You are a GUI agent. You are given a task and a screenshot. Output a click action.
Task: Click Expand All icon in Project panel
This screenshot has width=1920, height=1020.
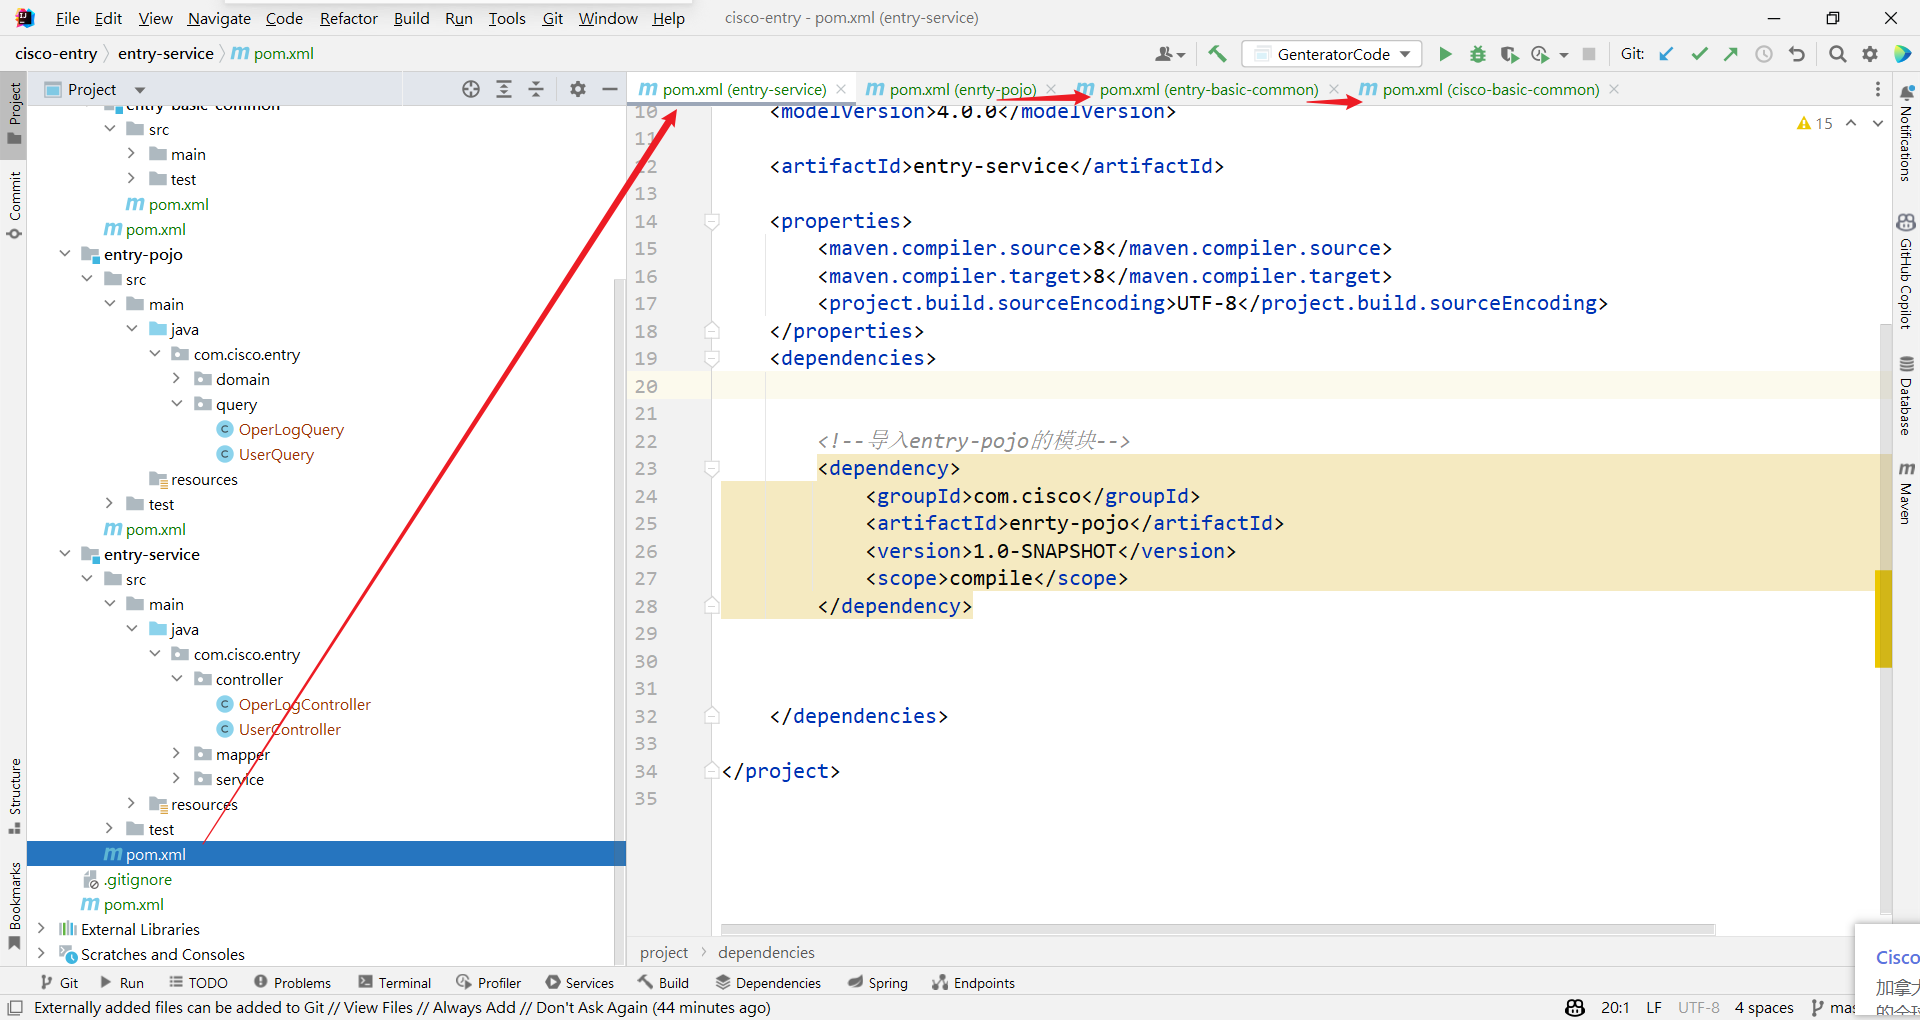click(x=504, y=89)
